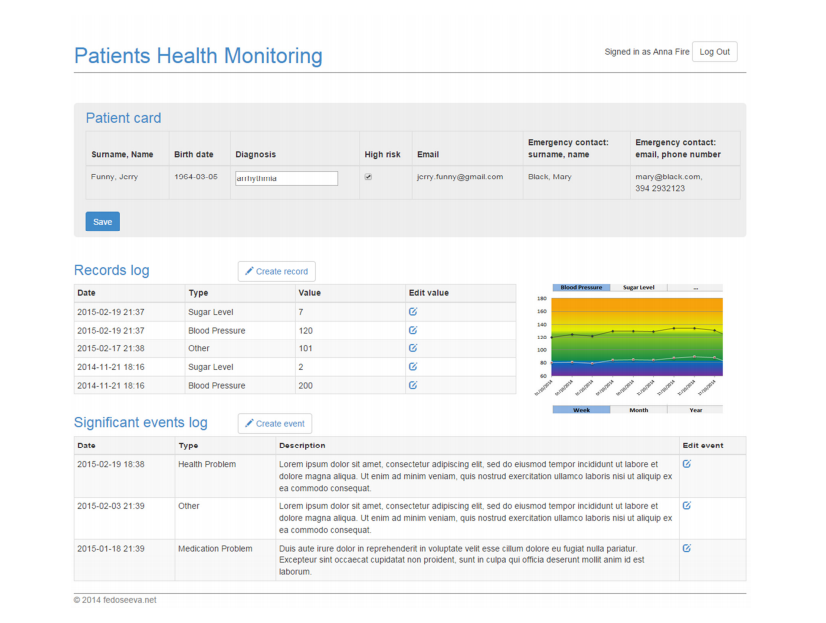Create record in Records log
Viewport: 826px width, 623px height.
(x=276, y=271)
